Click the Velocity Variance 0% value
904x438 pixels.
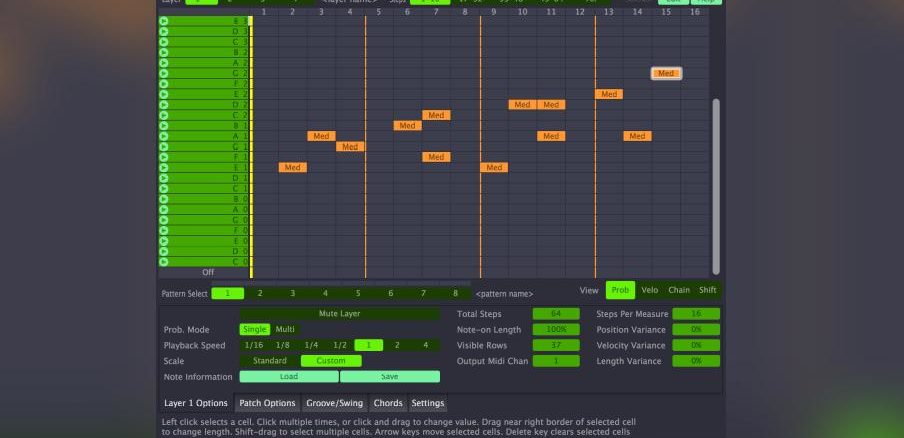coord(696,345)
